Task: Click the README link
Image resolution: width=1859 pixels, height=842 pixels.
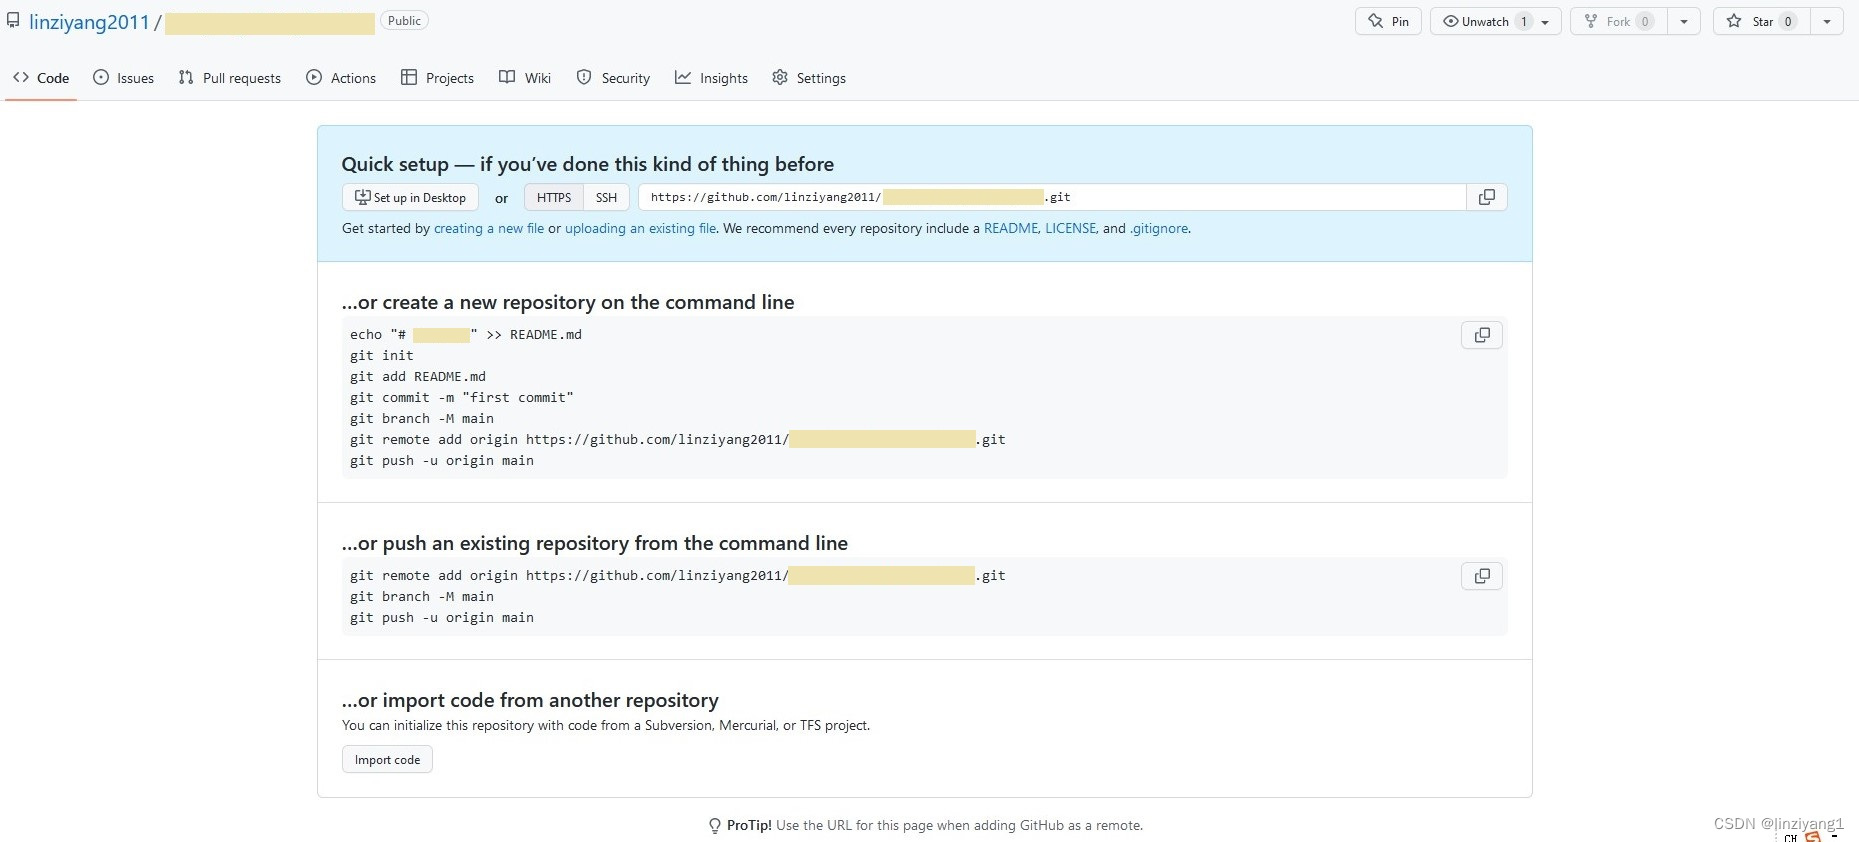Action: (1011, 228)
